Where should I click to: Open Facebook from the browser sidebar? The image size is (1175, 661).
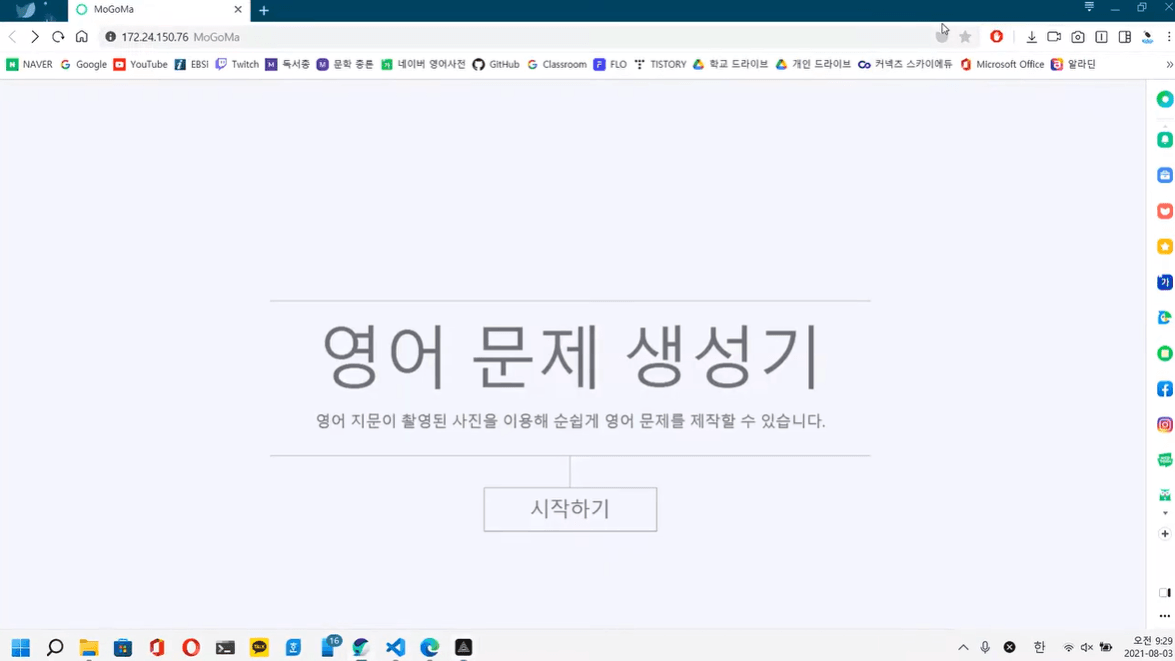tap(1163, 388)
